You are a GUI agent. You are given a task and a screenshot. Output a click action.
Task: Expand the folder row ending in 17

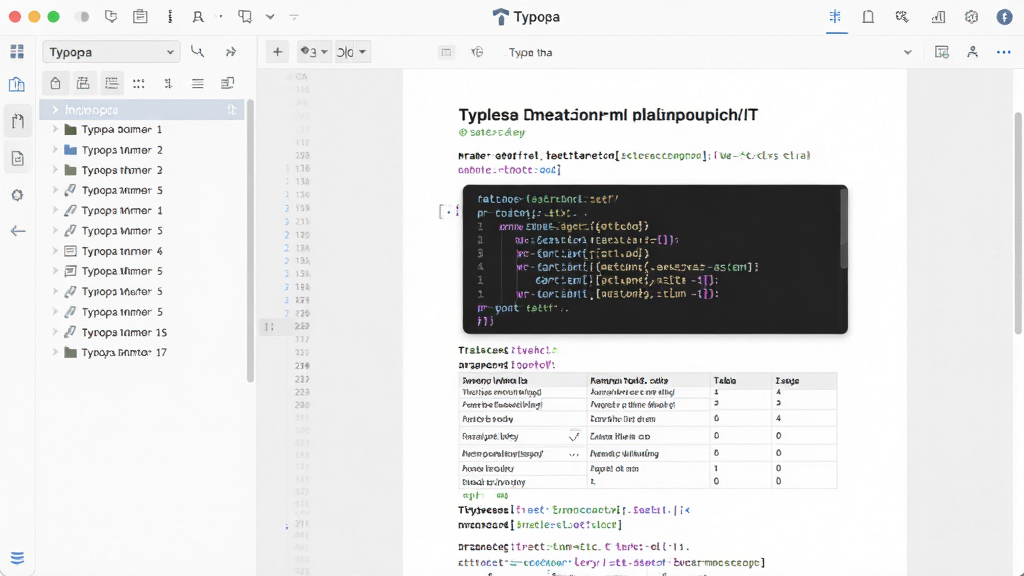click(x=55, y=352)
